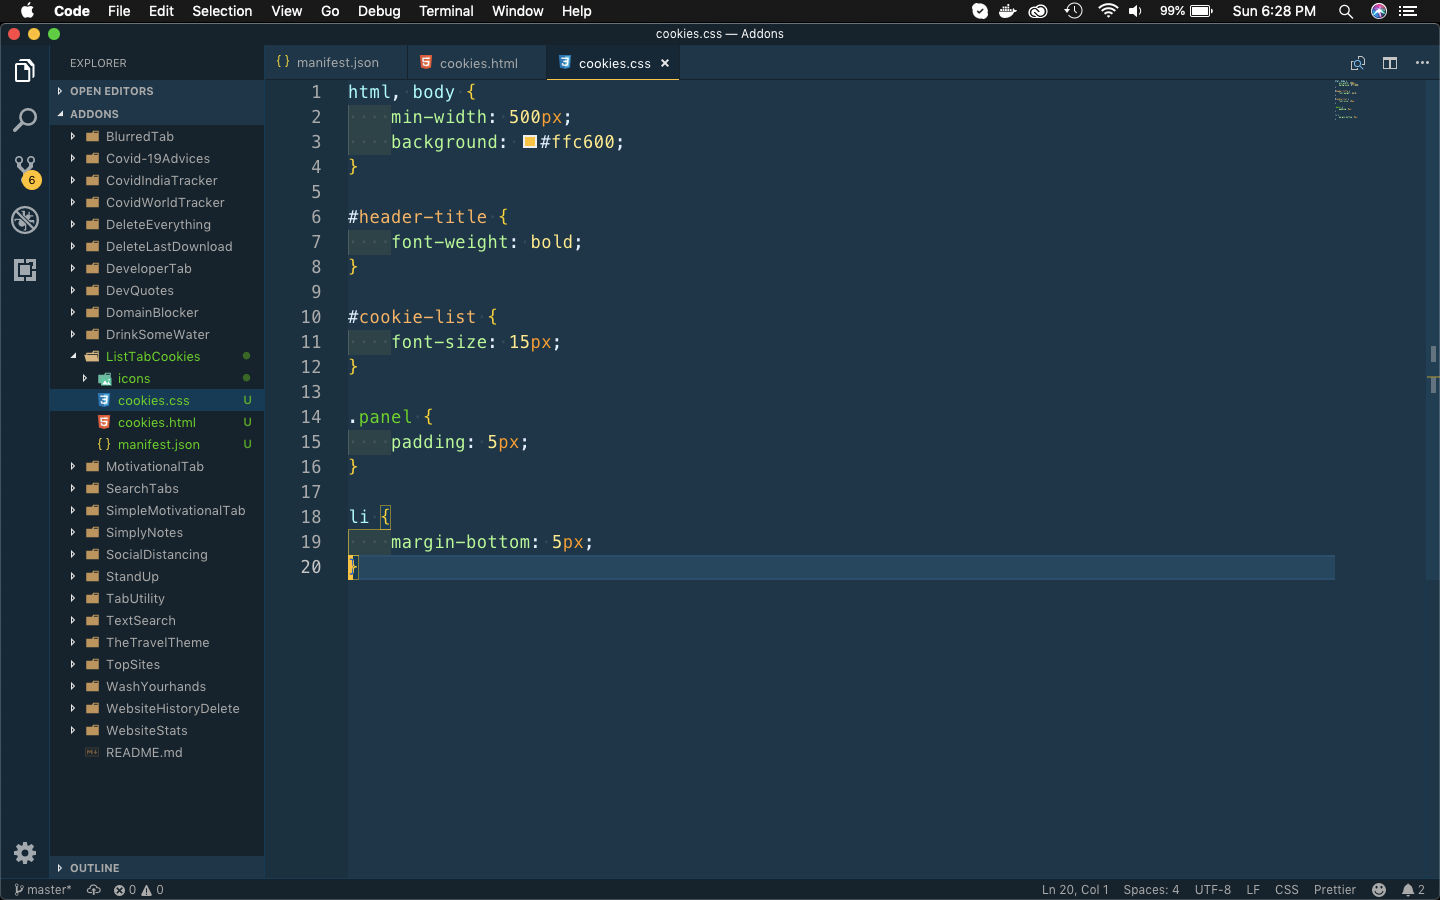Expand the OUTLINE section
This screenshot has width=1440, height=900.
(x=157, y=868)
